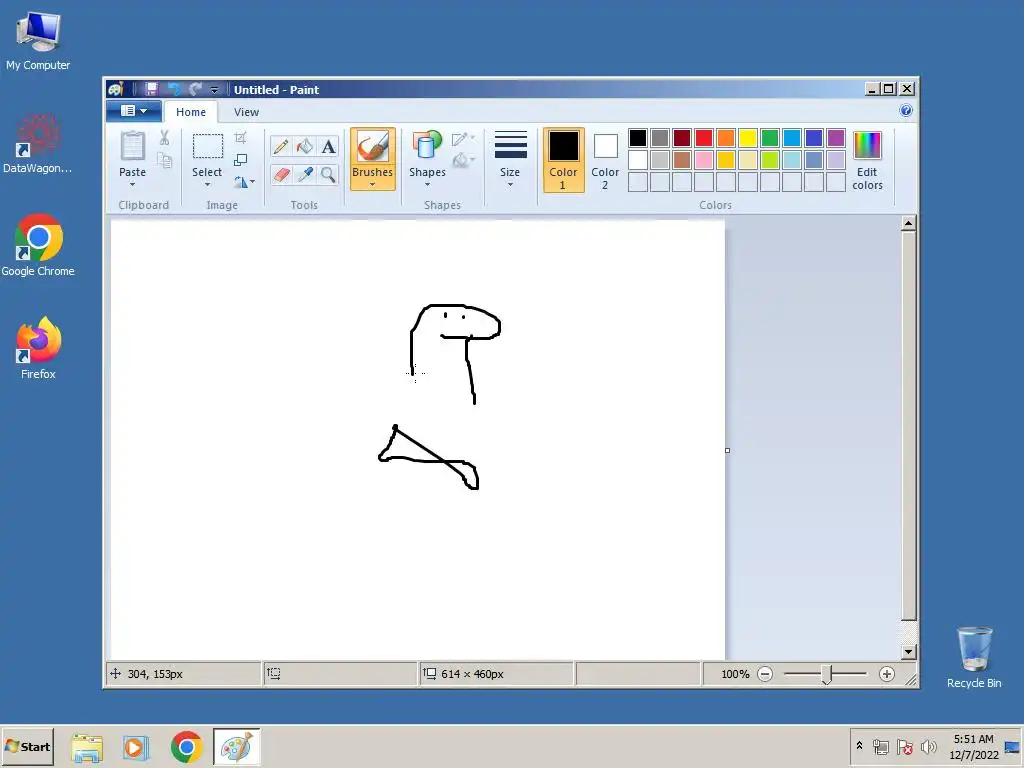The height and width of the screenshot is (768, 1024).
Task: Expand the Shapes dropdown arrow
Action: click(x=427, y=185)
